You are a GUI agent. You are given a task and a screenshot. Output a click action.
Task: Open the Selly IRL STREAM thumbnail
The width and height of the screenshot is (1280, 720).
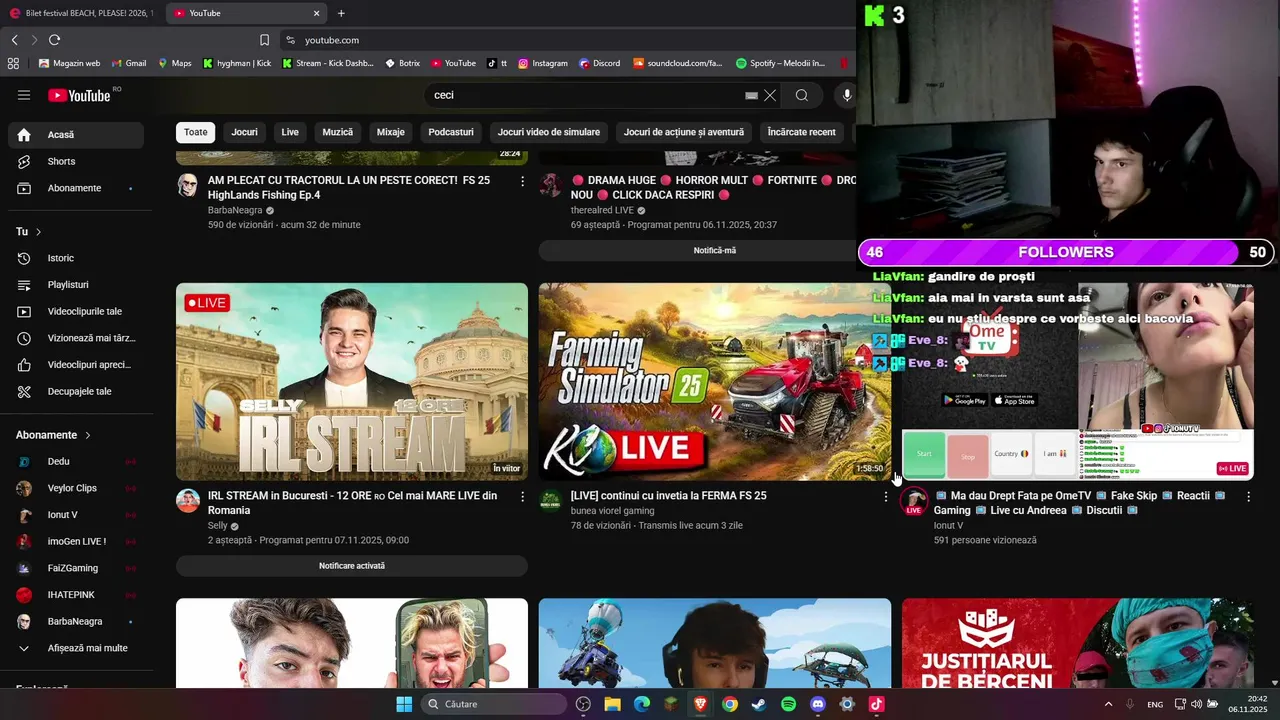(352, 381)
